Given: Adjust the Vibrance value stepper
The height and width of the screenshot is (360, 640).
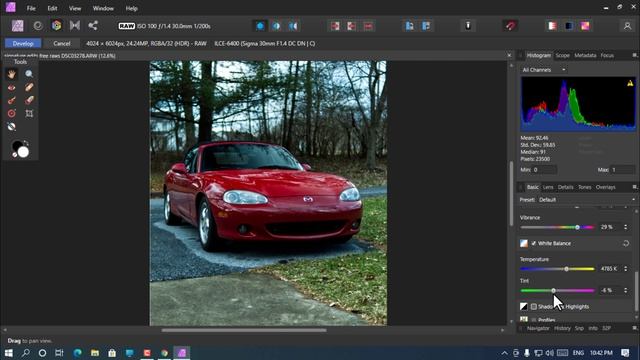Looking at the screenshot, I should pos(625,227).
